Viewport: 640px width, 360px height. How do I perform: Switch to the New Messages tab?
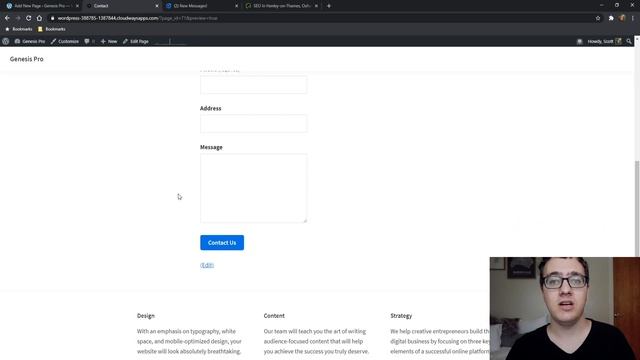[x=201, y=6]
